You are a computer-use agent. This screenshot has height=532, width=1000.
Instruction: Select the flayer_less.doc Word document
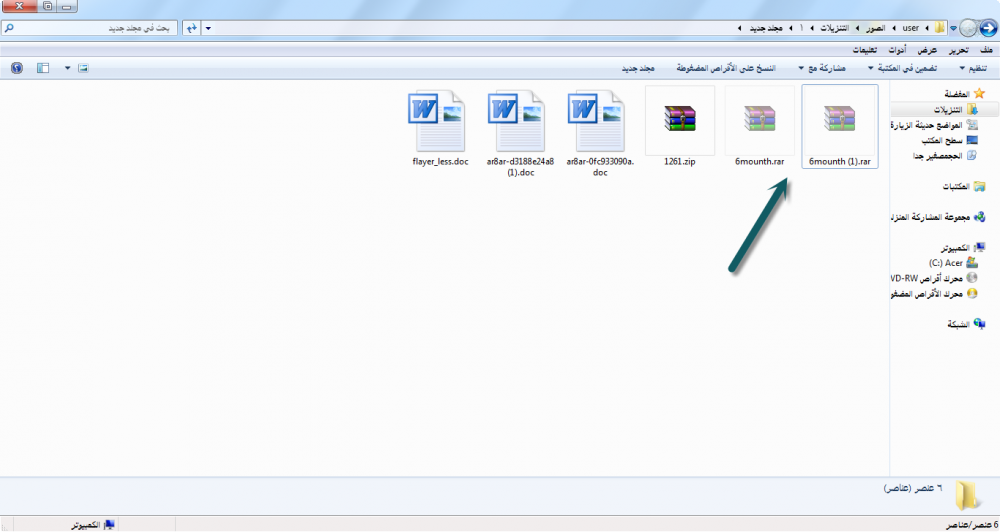pyautogui.click(x=440, y=127)
